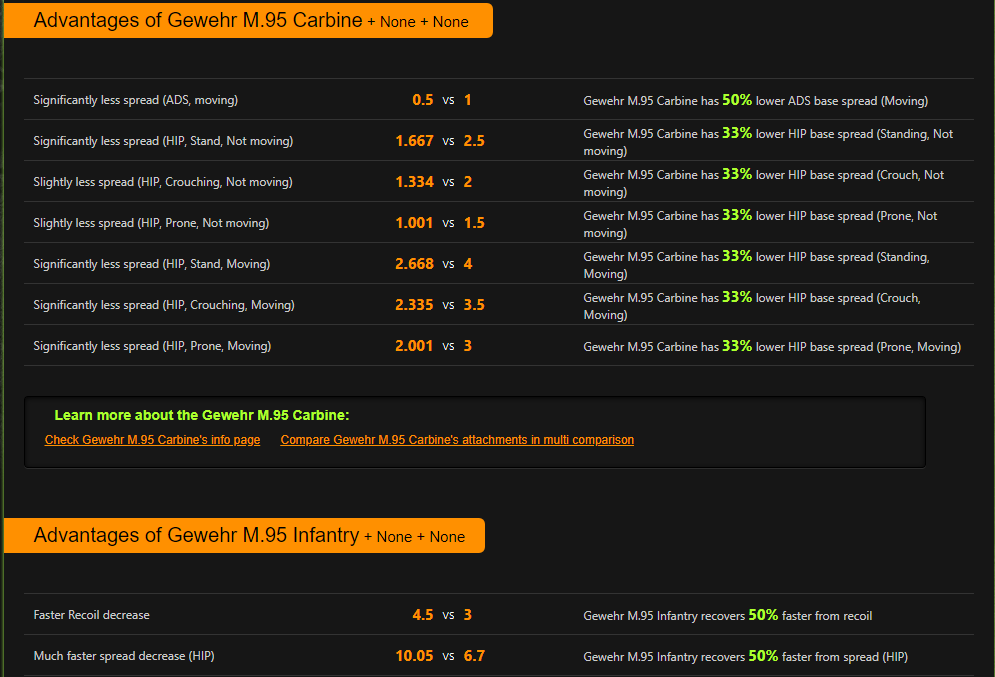This screenshot has width=995, height=677.
Task: Click the 'Faster Recoil decrease' row label
Action: pyautogui.click(x=91, y=615)
